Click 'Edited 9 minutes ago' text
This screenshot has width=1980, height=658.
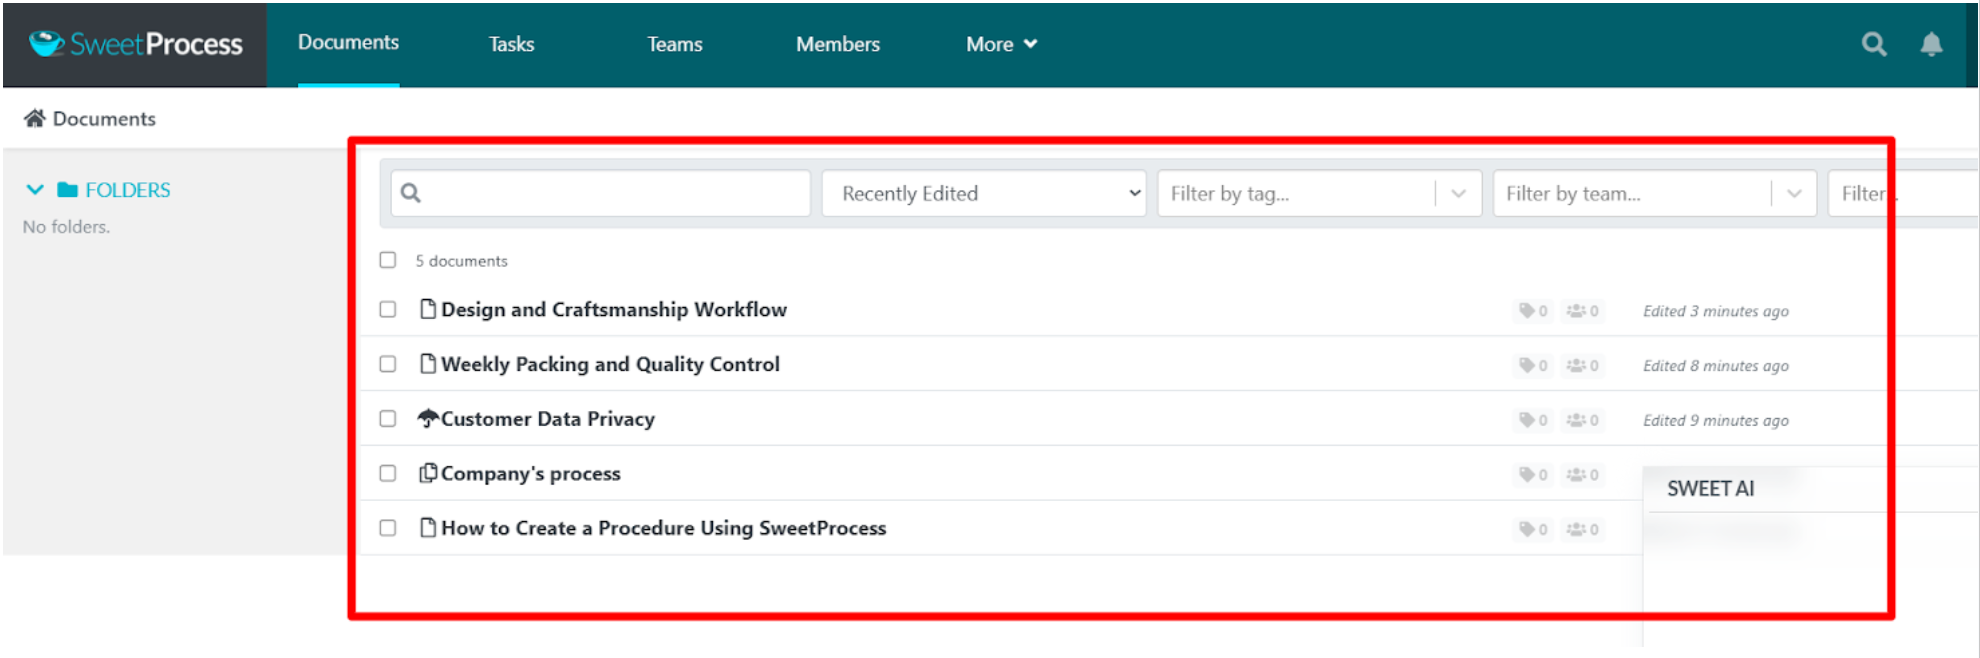coord(1716,420)
